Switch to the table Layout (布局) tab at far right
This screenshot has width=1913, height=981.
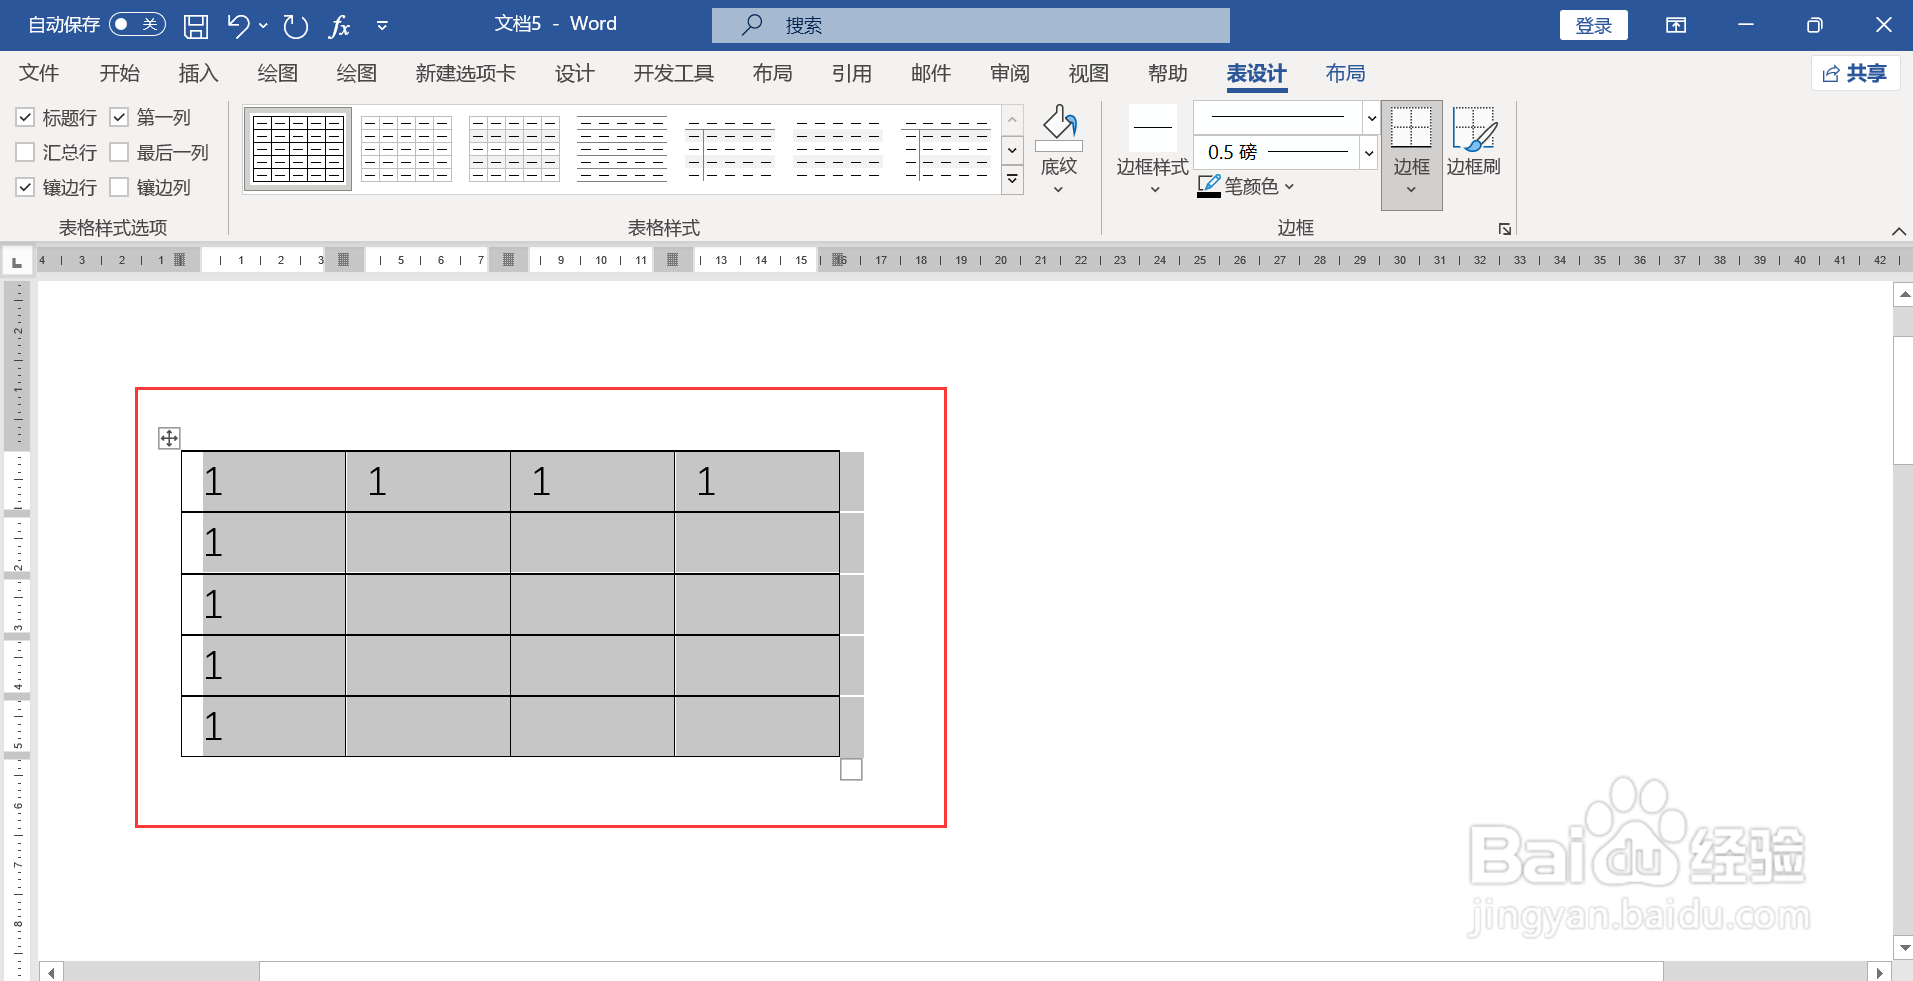(1345, 73)
